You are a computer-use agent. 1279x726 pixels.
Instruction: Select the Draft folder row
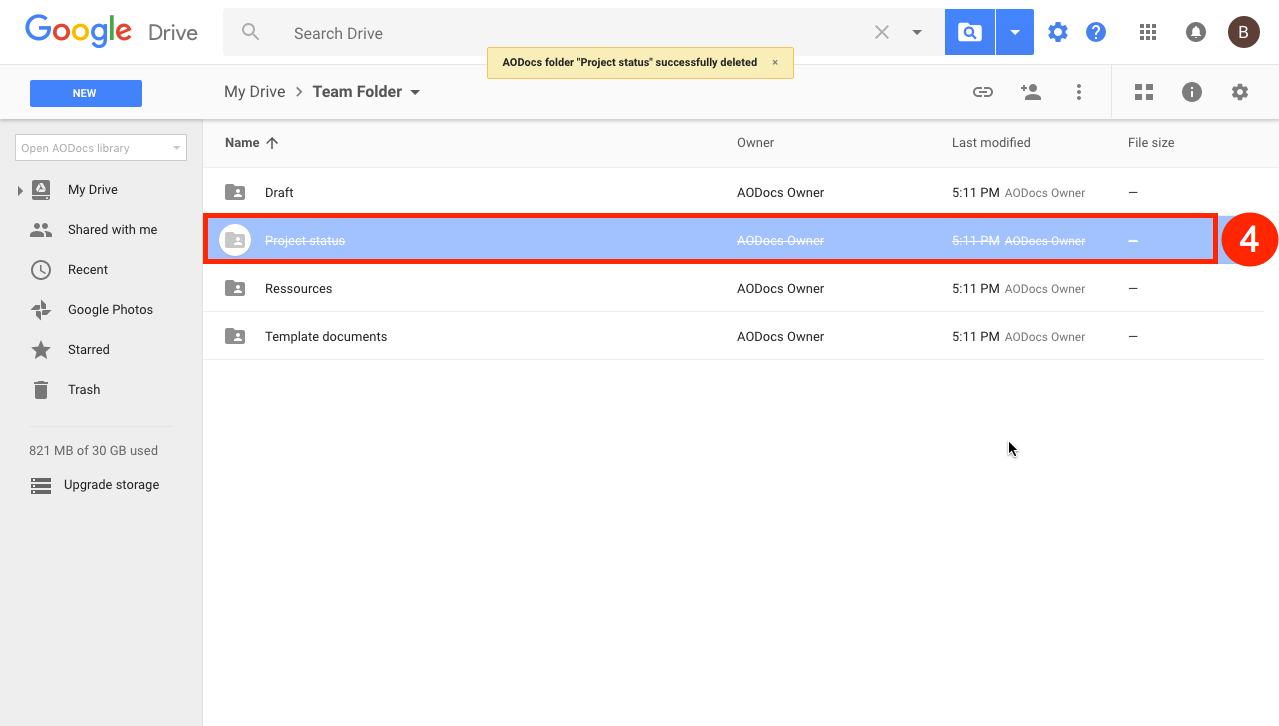point(733,192)
